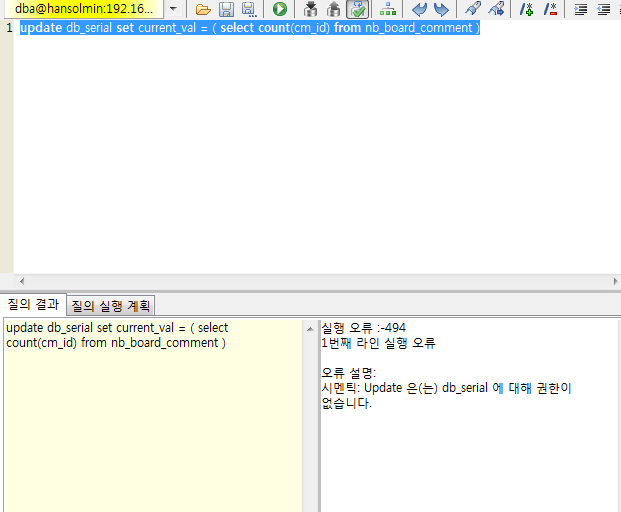
Task: Click the redo arrow icon
Action: 441,9
